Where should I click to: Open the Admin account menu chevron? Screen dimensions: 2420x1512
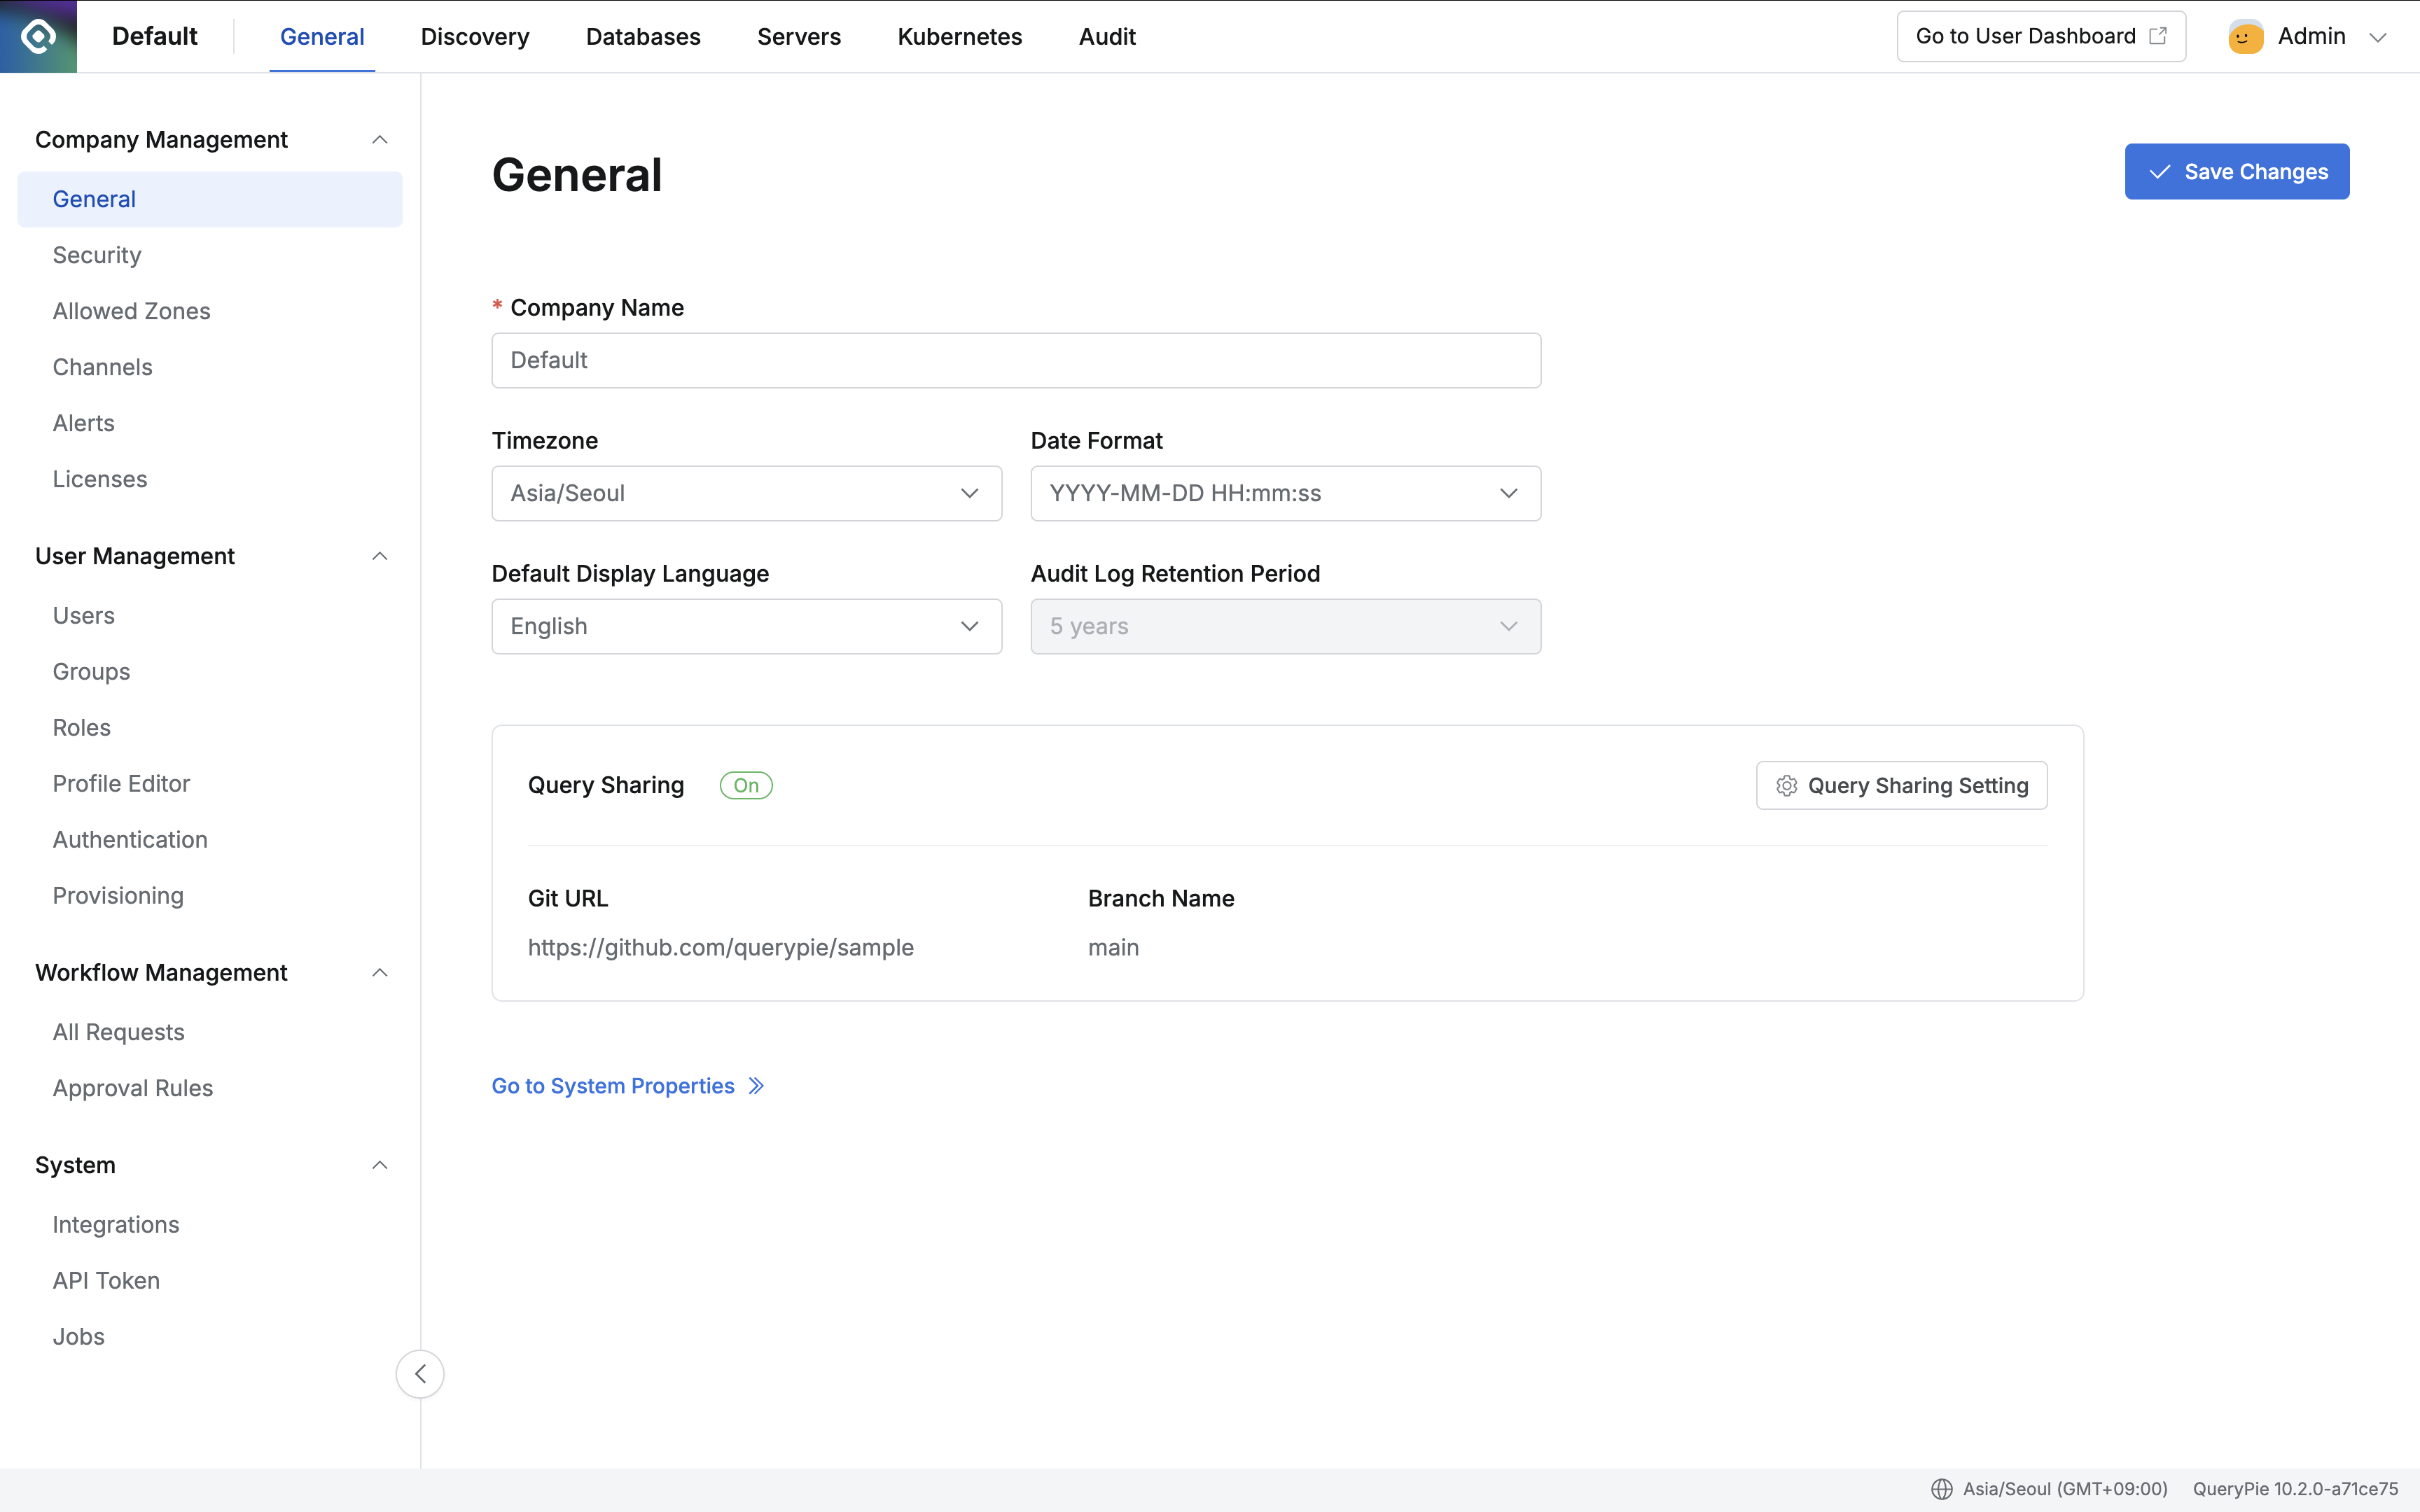(x=2378, y=38)
